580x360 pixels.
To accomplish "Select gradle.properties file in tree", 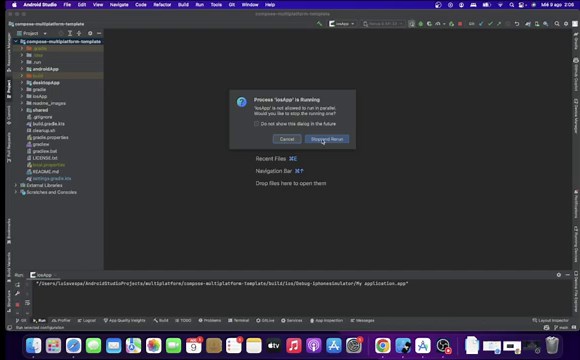I will pos(47,137).
